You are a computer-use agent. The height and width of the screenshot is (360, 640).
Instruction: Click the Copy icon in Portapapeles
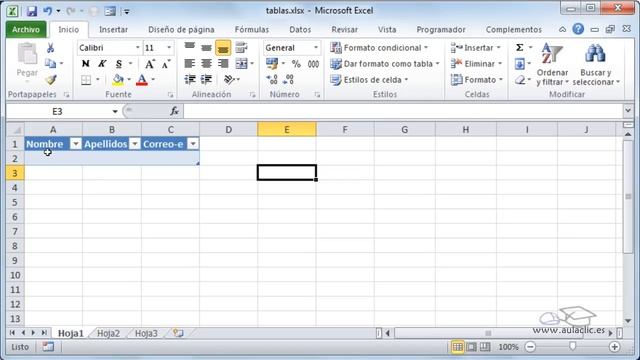(51, 63)
